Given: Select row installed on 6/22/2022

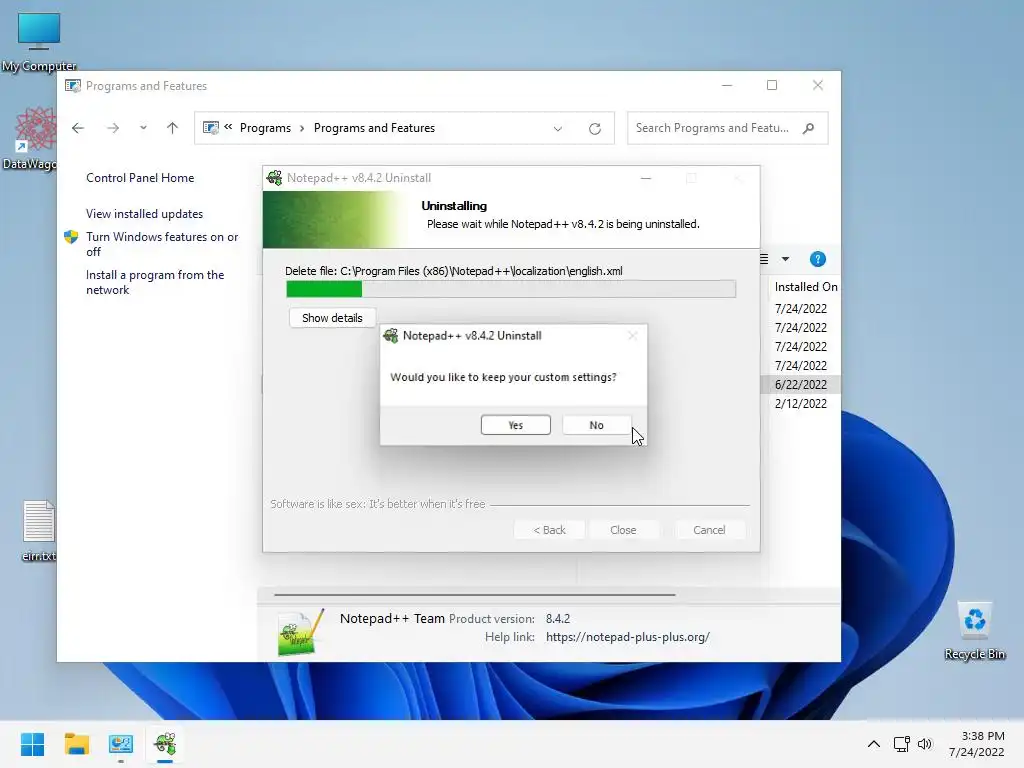Looking at the screenshot, I should tap(801, 385).
